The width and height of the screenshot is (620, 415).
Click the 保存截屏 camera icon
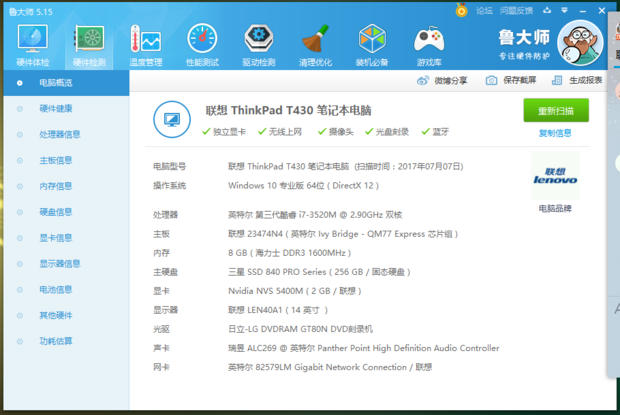[x=491, y=81]
